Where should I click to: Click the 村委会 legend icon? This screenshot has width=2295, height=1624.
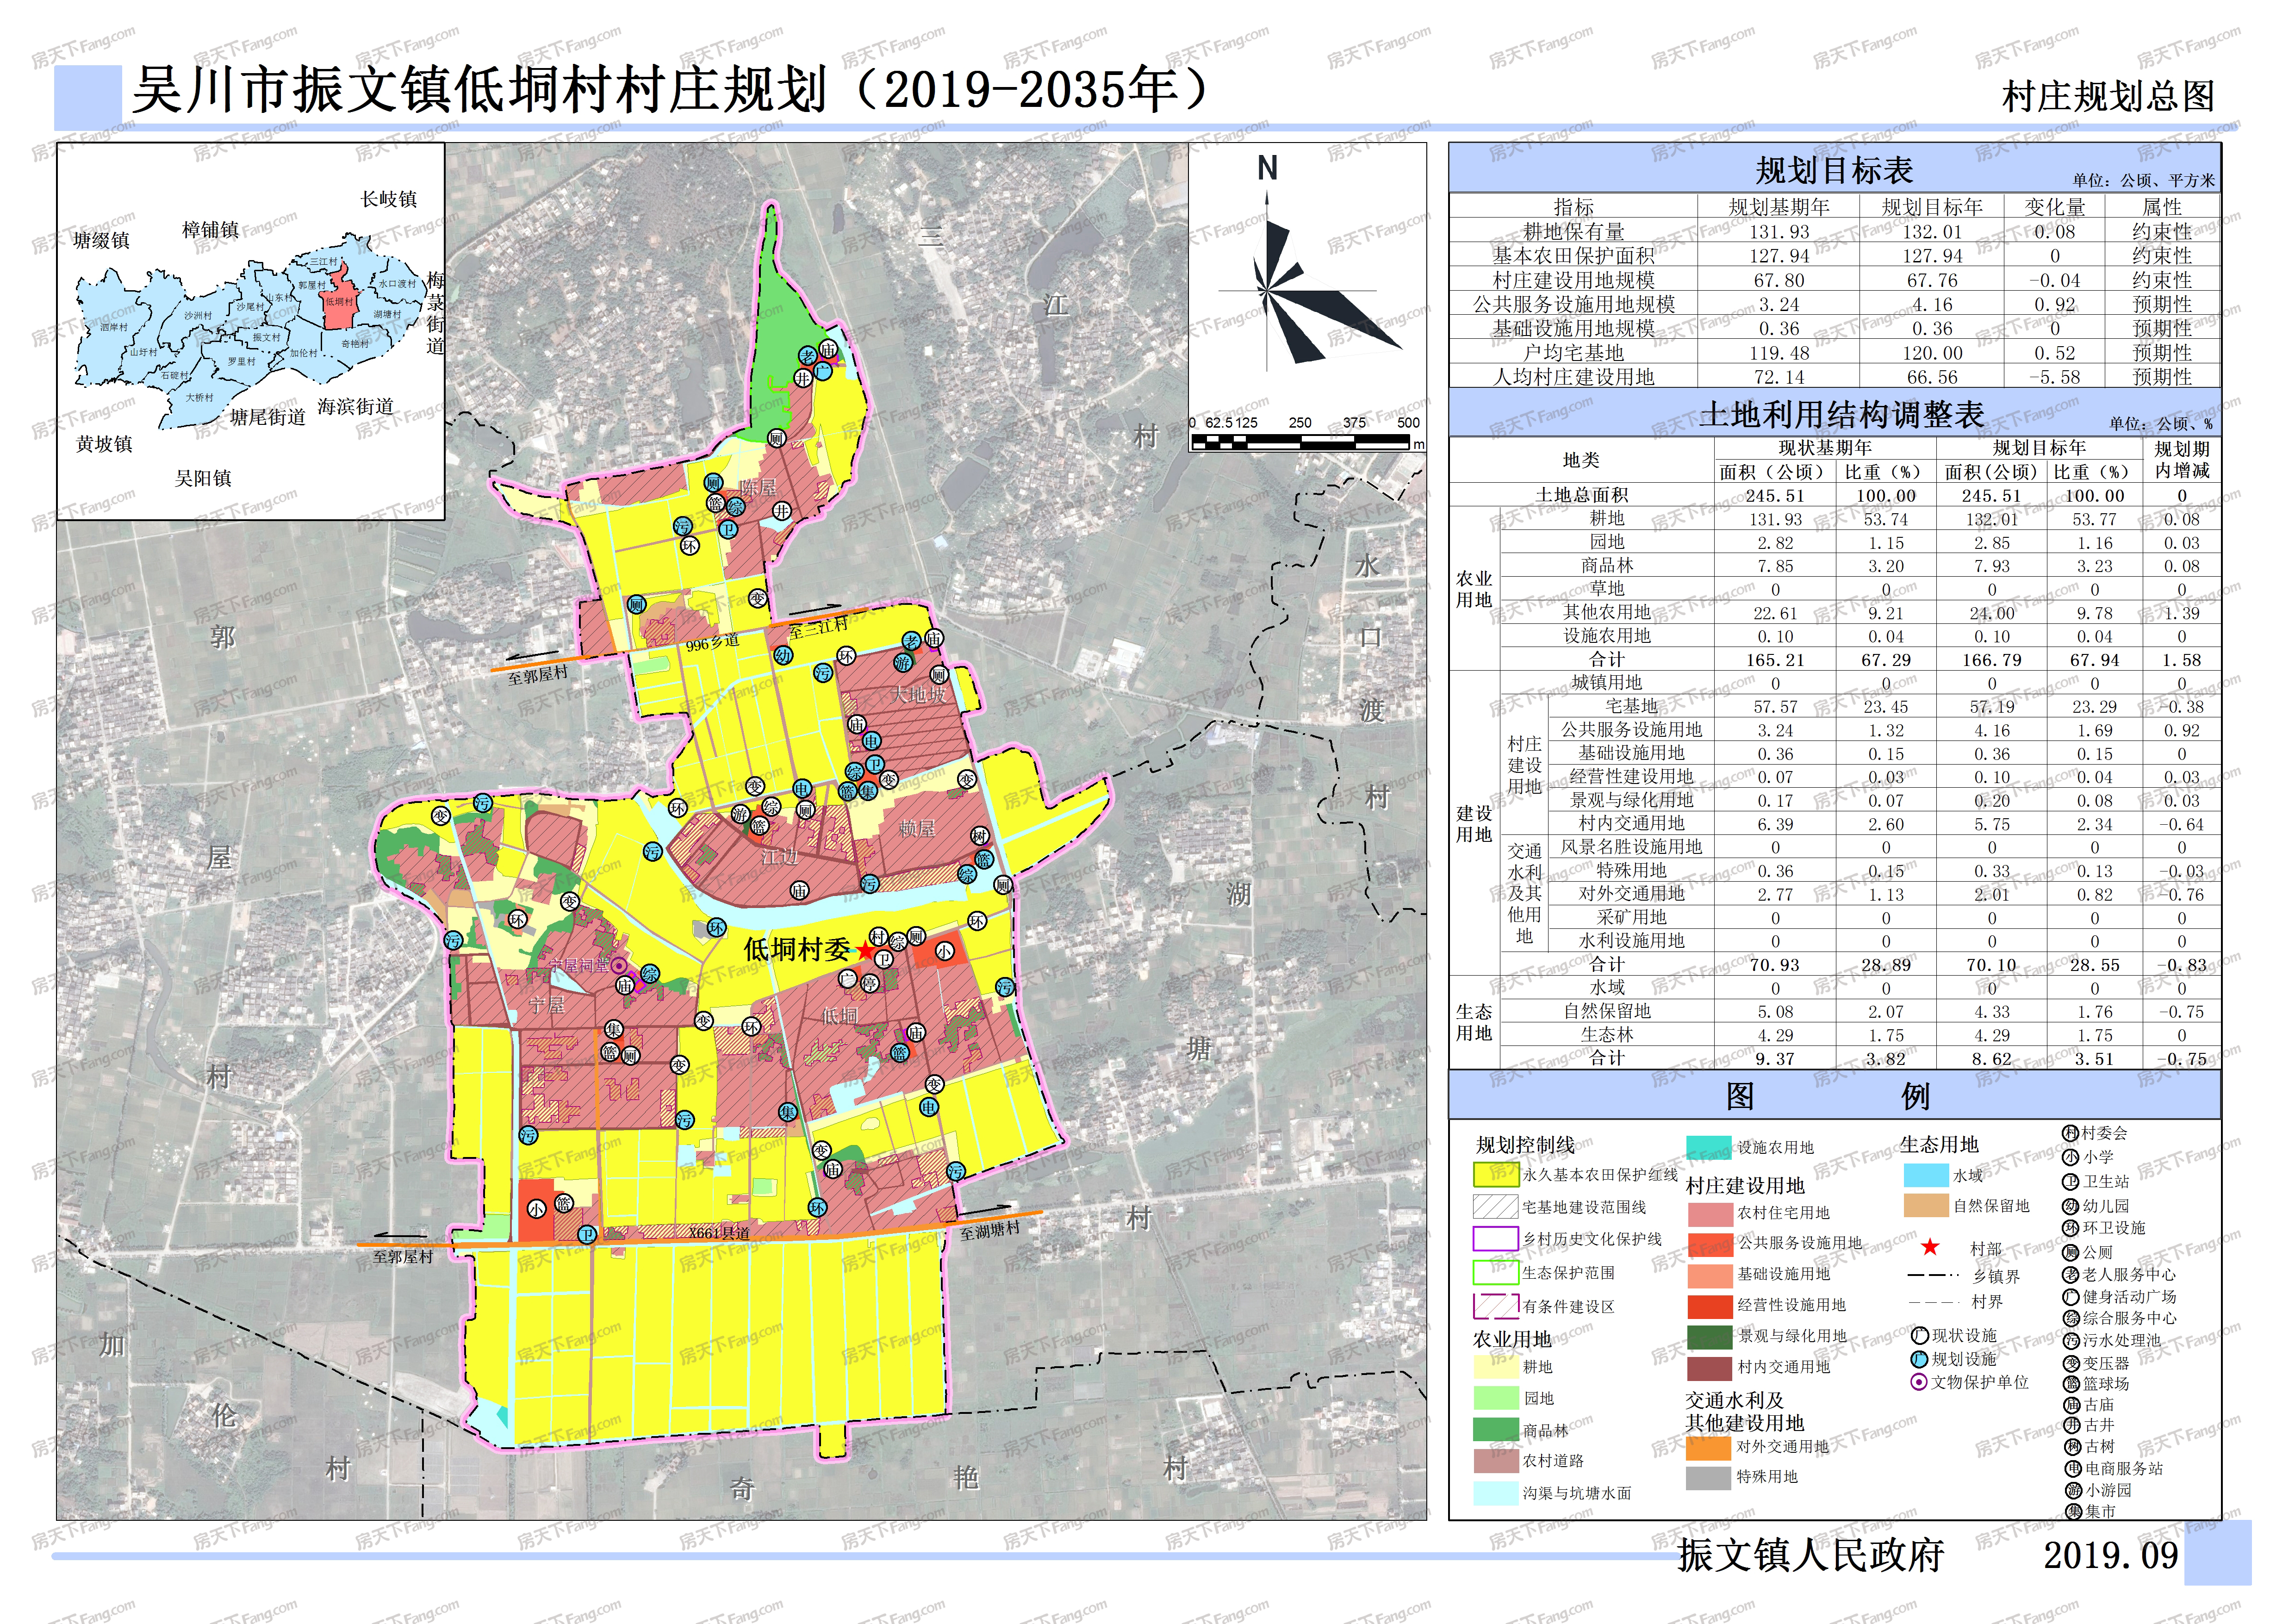tap(2070, 1133)
